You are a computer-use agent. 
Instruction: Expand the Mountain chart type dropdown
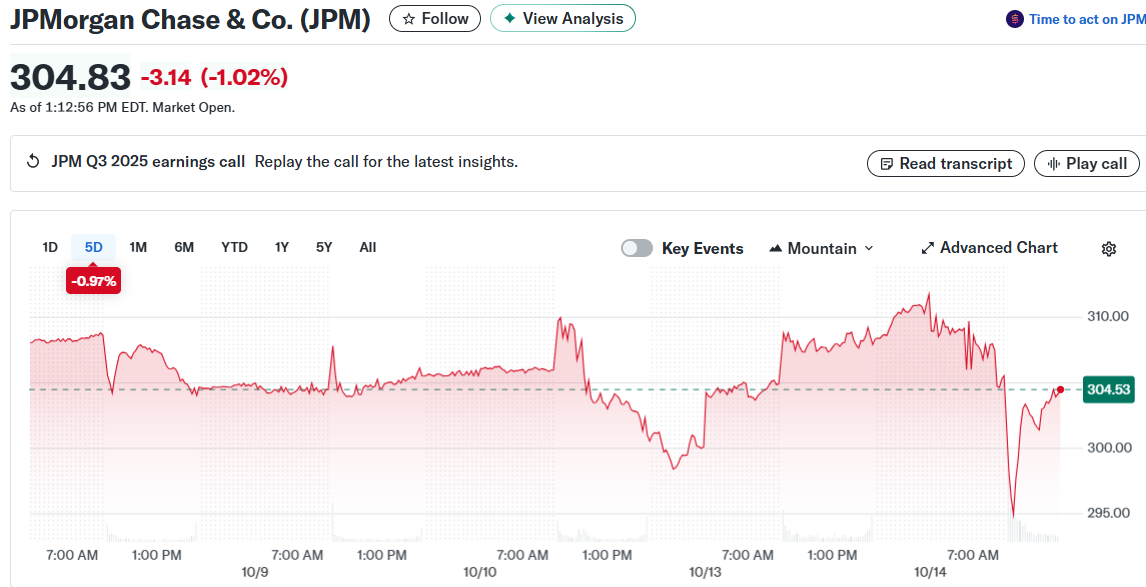click(x=821, y=248)
